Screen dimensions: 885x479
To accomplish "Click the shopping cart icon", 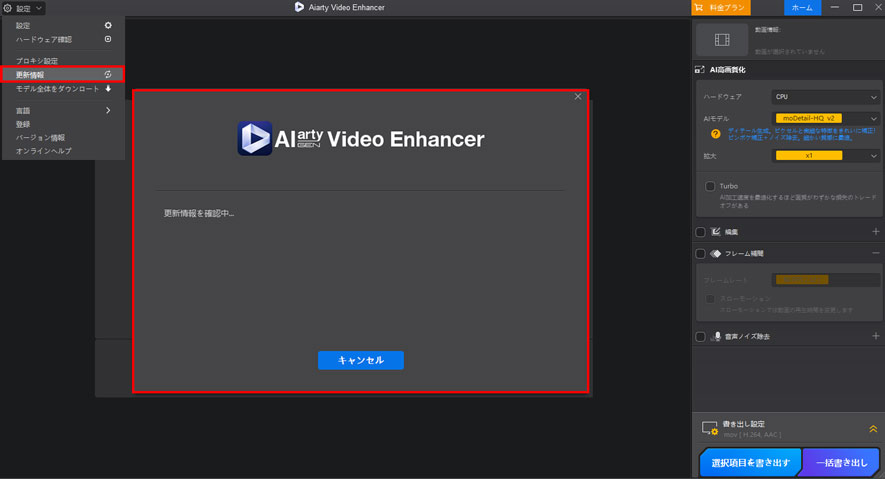I will pos(699,7).
